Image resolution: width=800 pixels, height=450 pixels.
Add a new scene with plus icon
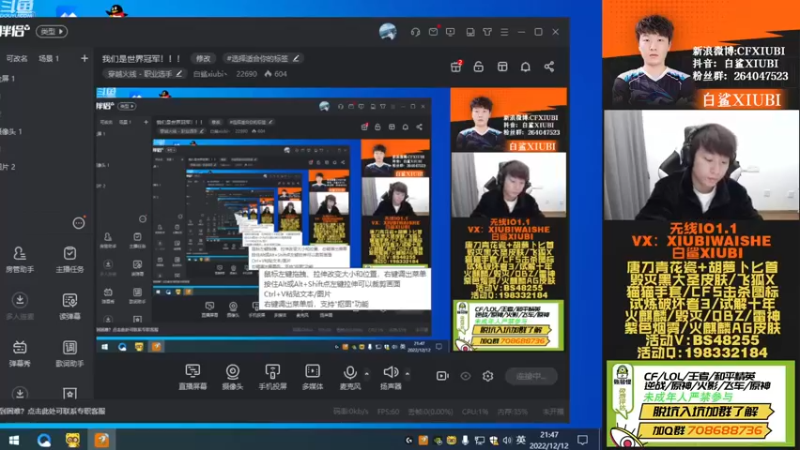pyautogui.click(x=84, y=59)
